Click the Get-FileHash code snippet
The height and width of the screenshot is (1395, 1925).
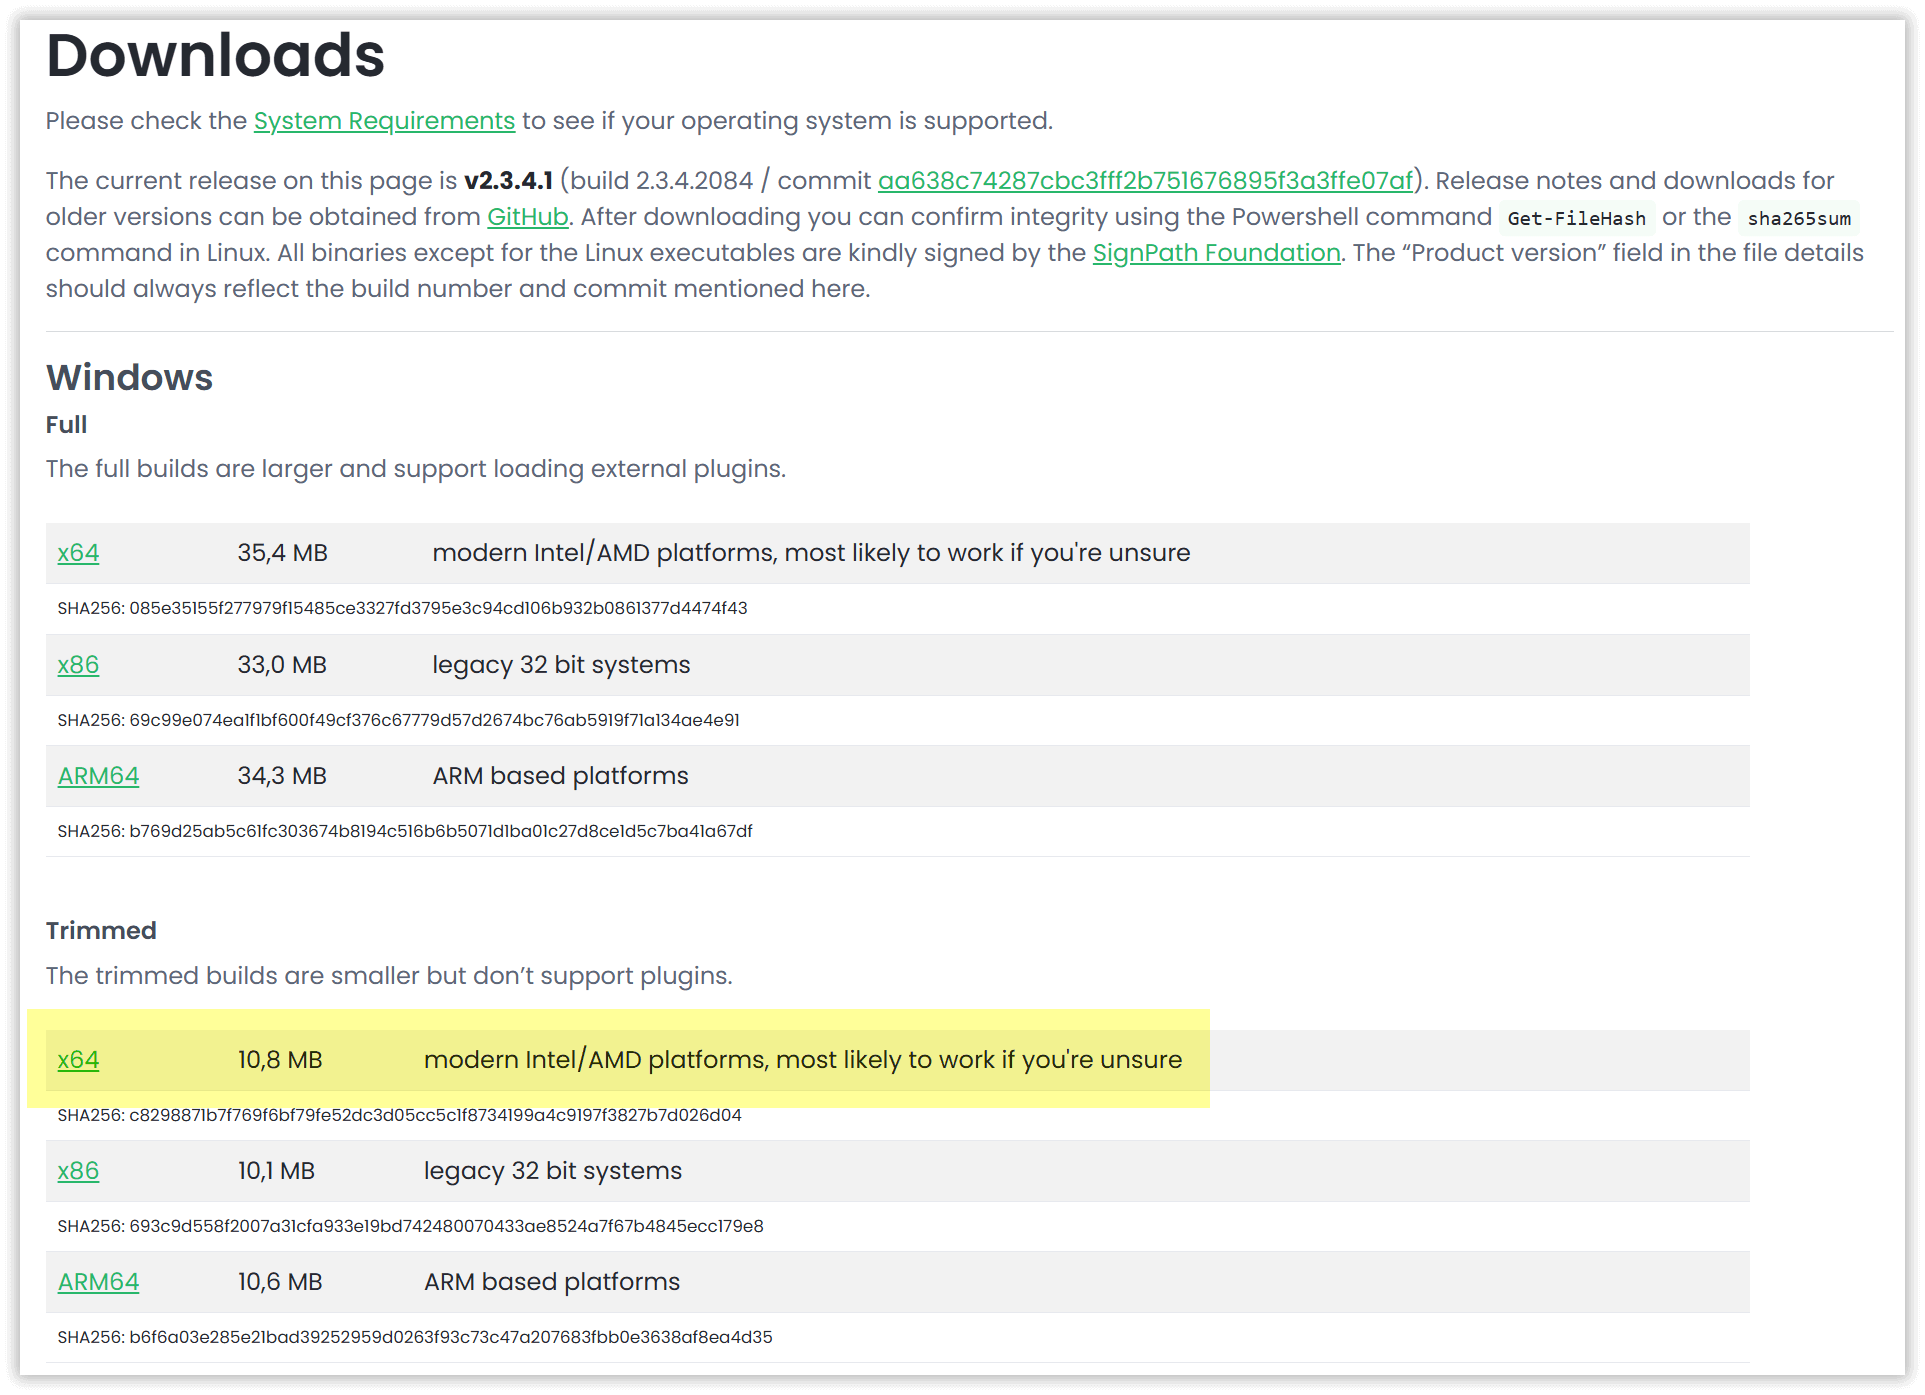click(x=1574, y=217)
